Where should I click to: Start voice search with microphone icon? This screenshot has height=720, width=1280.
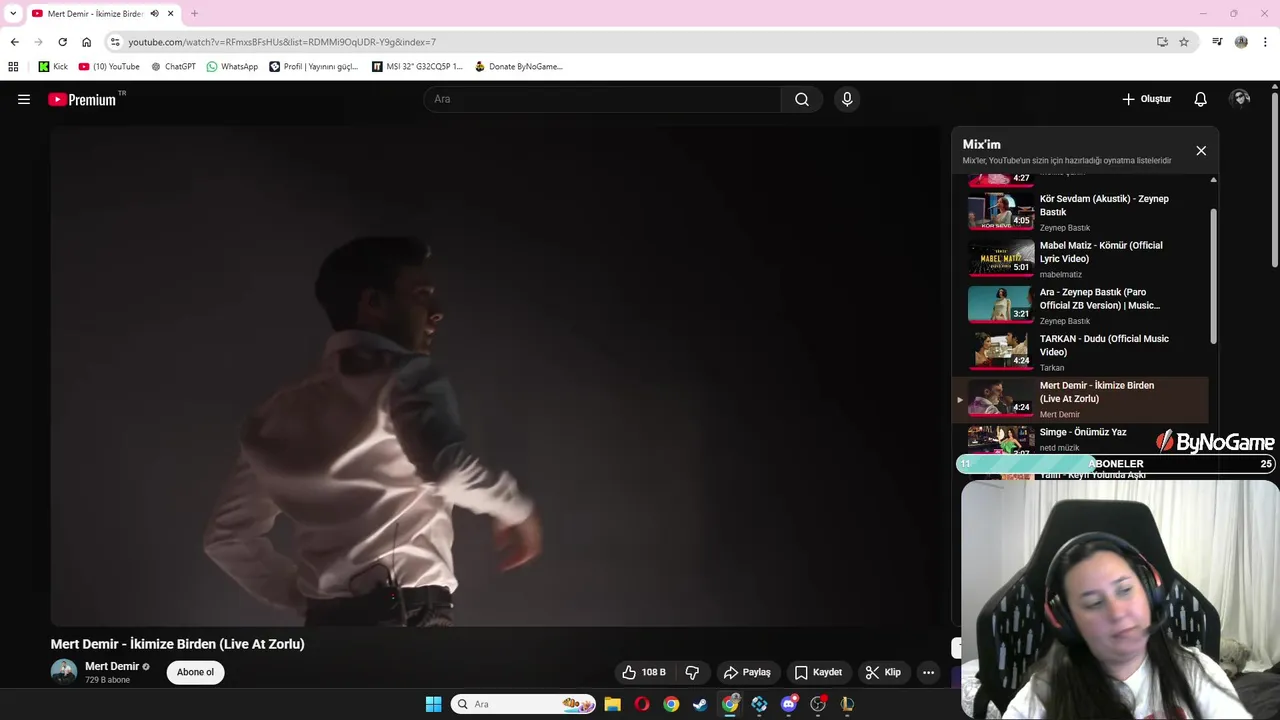847,99
